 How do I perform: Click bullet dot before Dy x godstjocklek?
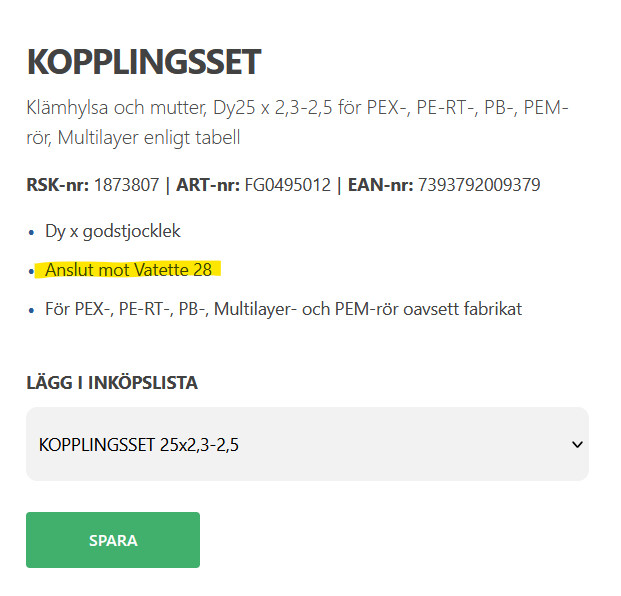31,232
